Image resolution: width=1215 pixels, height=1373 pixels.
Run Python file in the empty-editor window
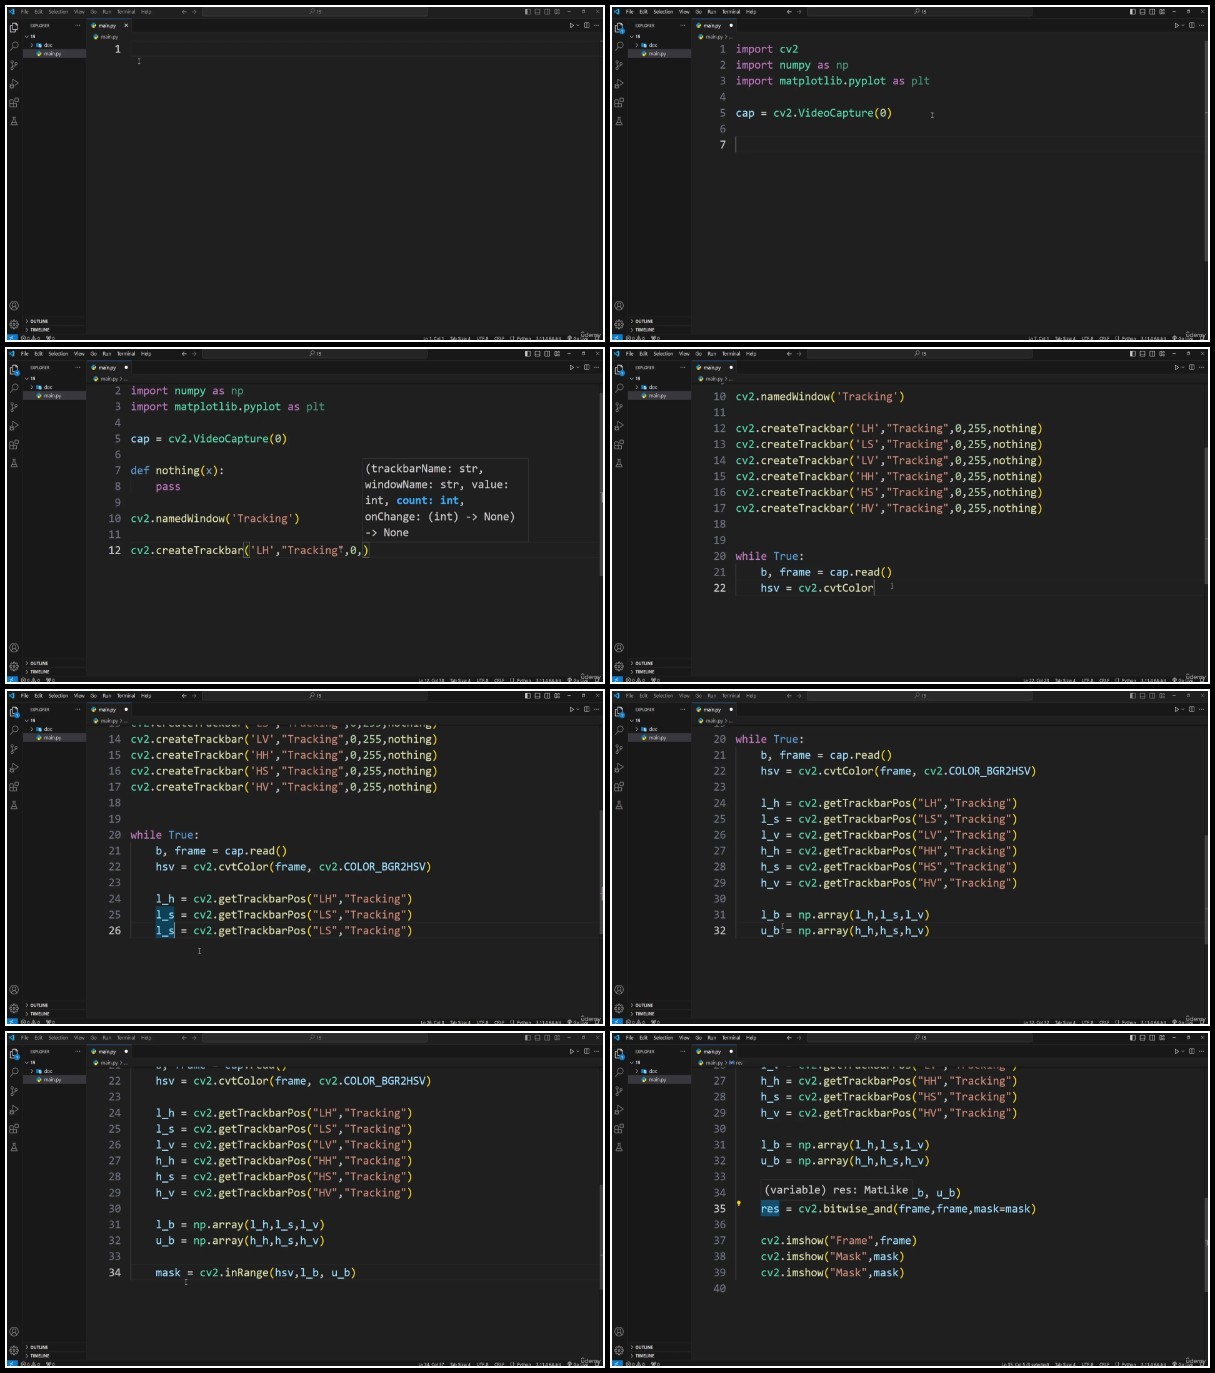click(572, 25)
